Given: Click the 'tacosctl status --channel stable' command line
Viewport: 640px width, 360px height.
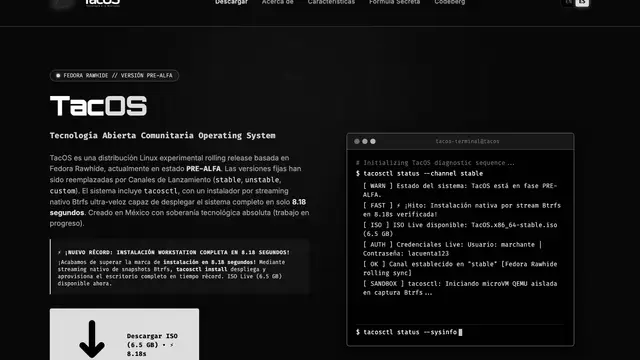Looking at the screenshot, I should tap(419, 173).
